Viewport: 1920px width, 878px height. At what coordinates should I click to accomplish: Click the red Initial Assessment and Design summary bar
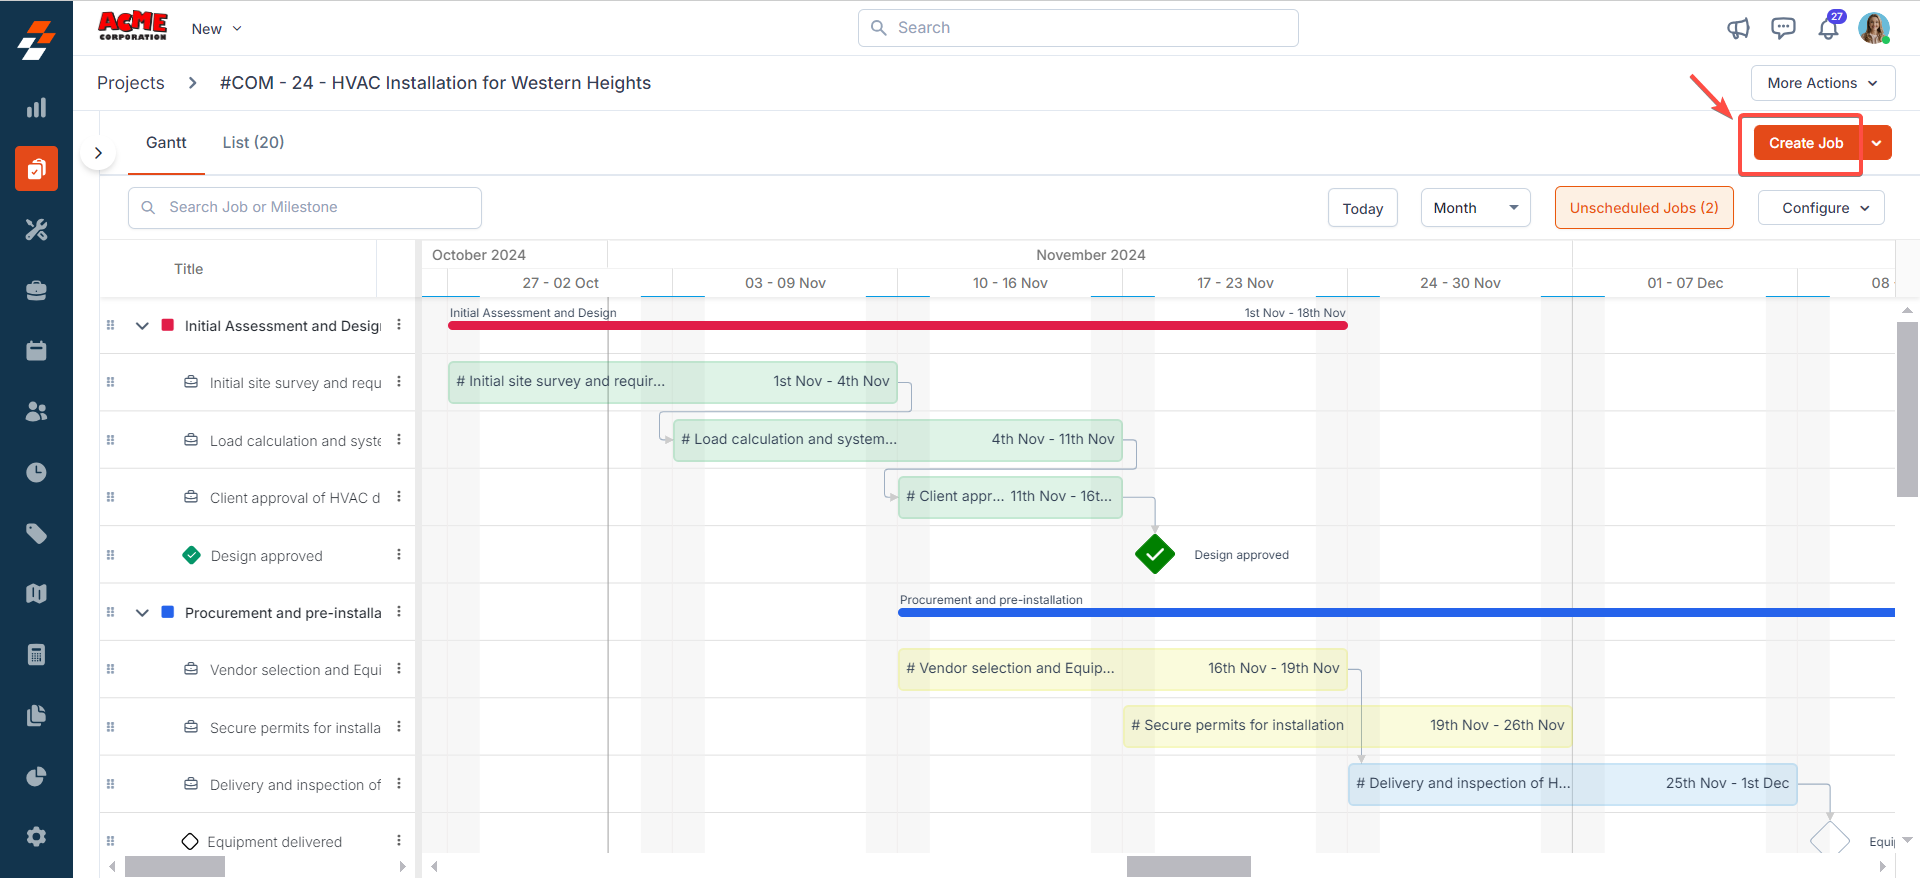point(898,325)
